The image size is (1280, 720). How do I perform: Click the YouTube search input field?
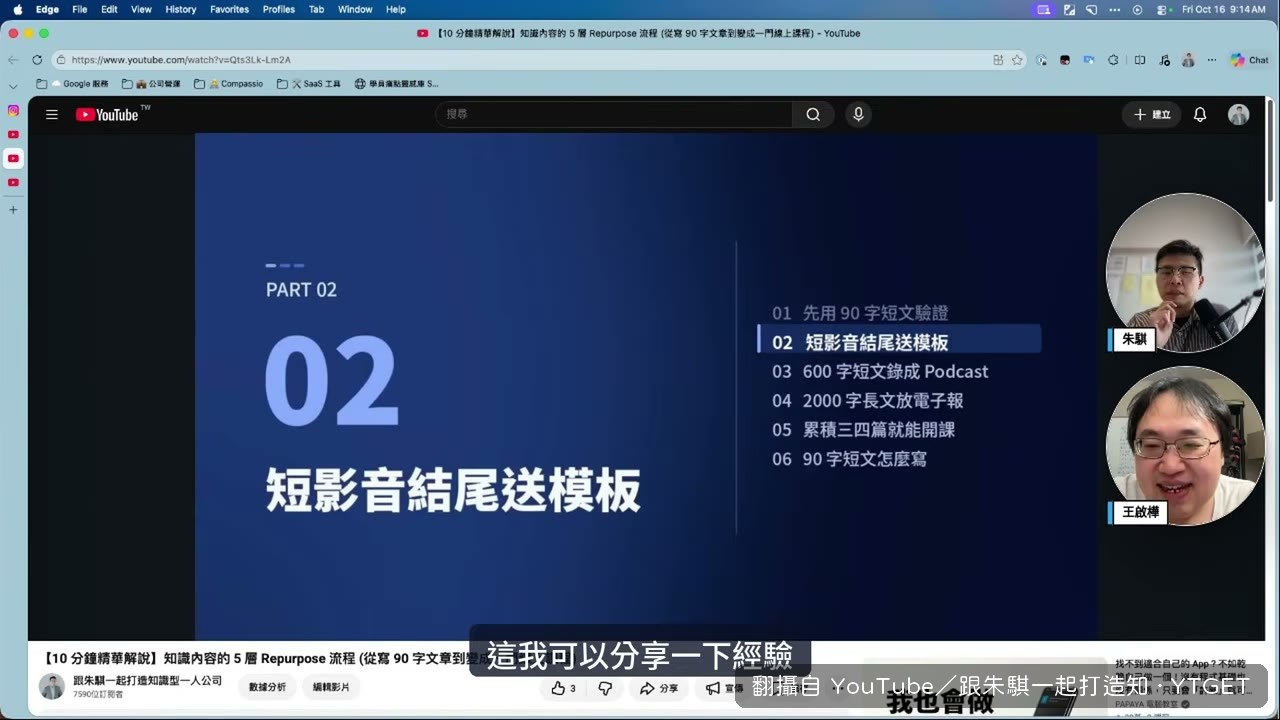pos(614,115)
